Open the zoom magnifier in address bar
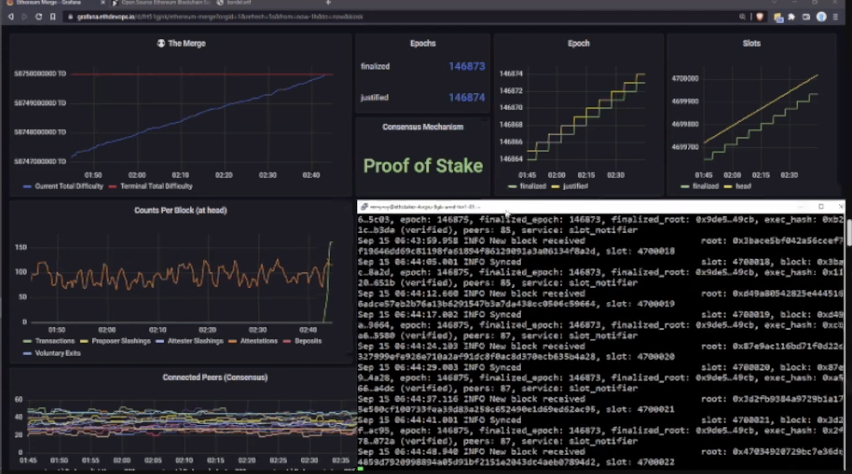The height and width of the screenshot is (474, 852). click(x=742, y=17)
